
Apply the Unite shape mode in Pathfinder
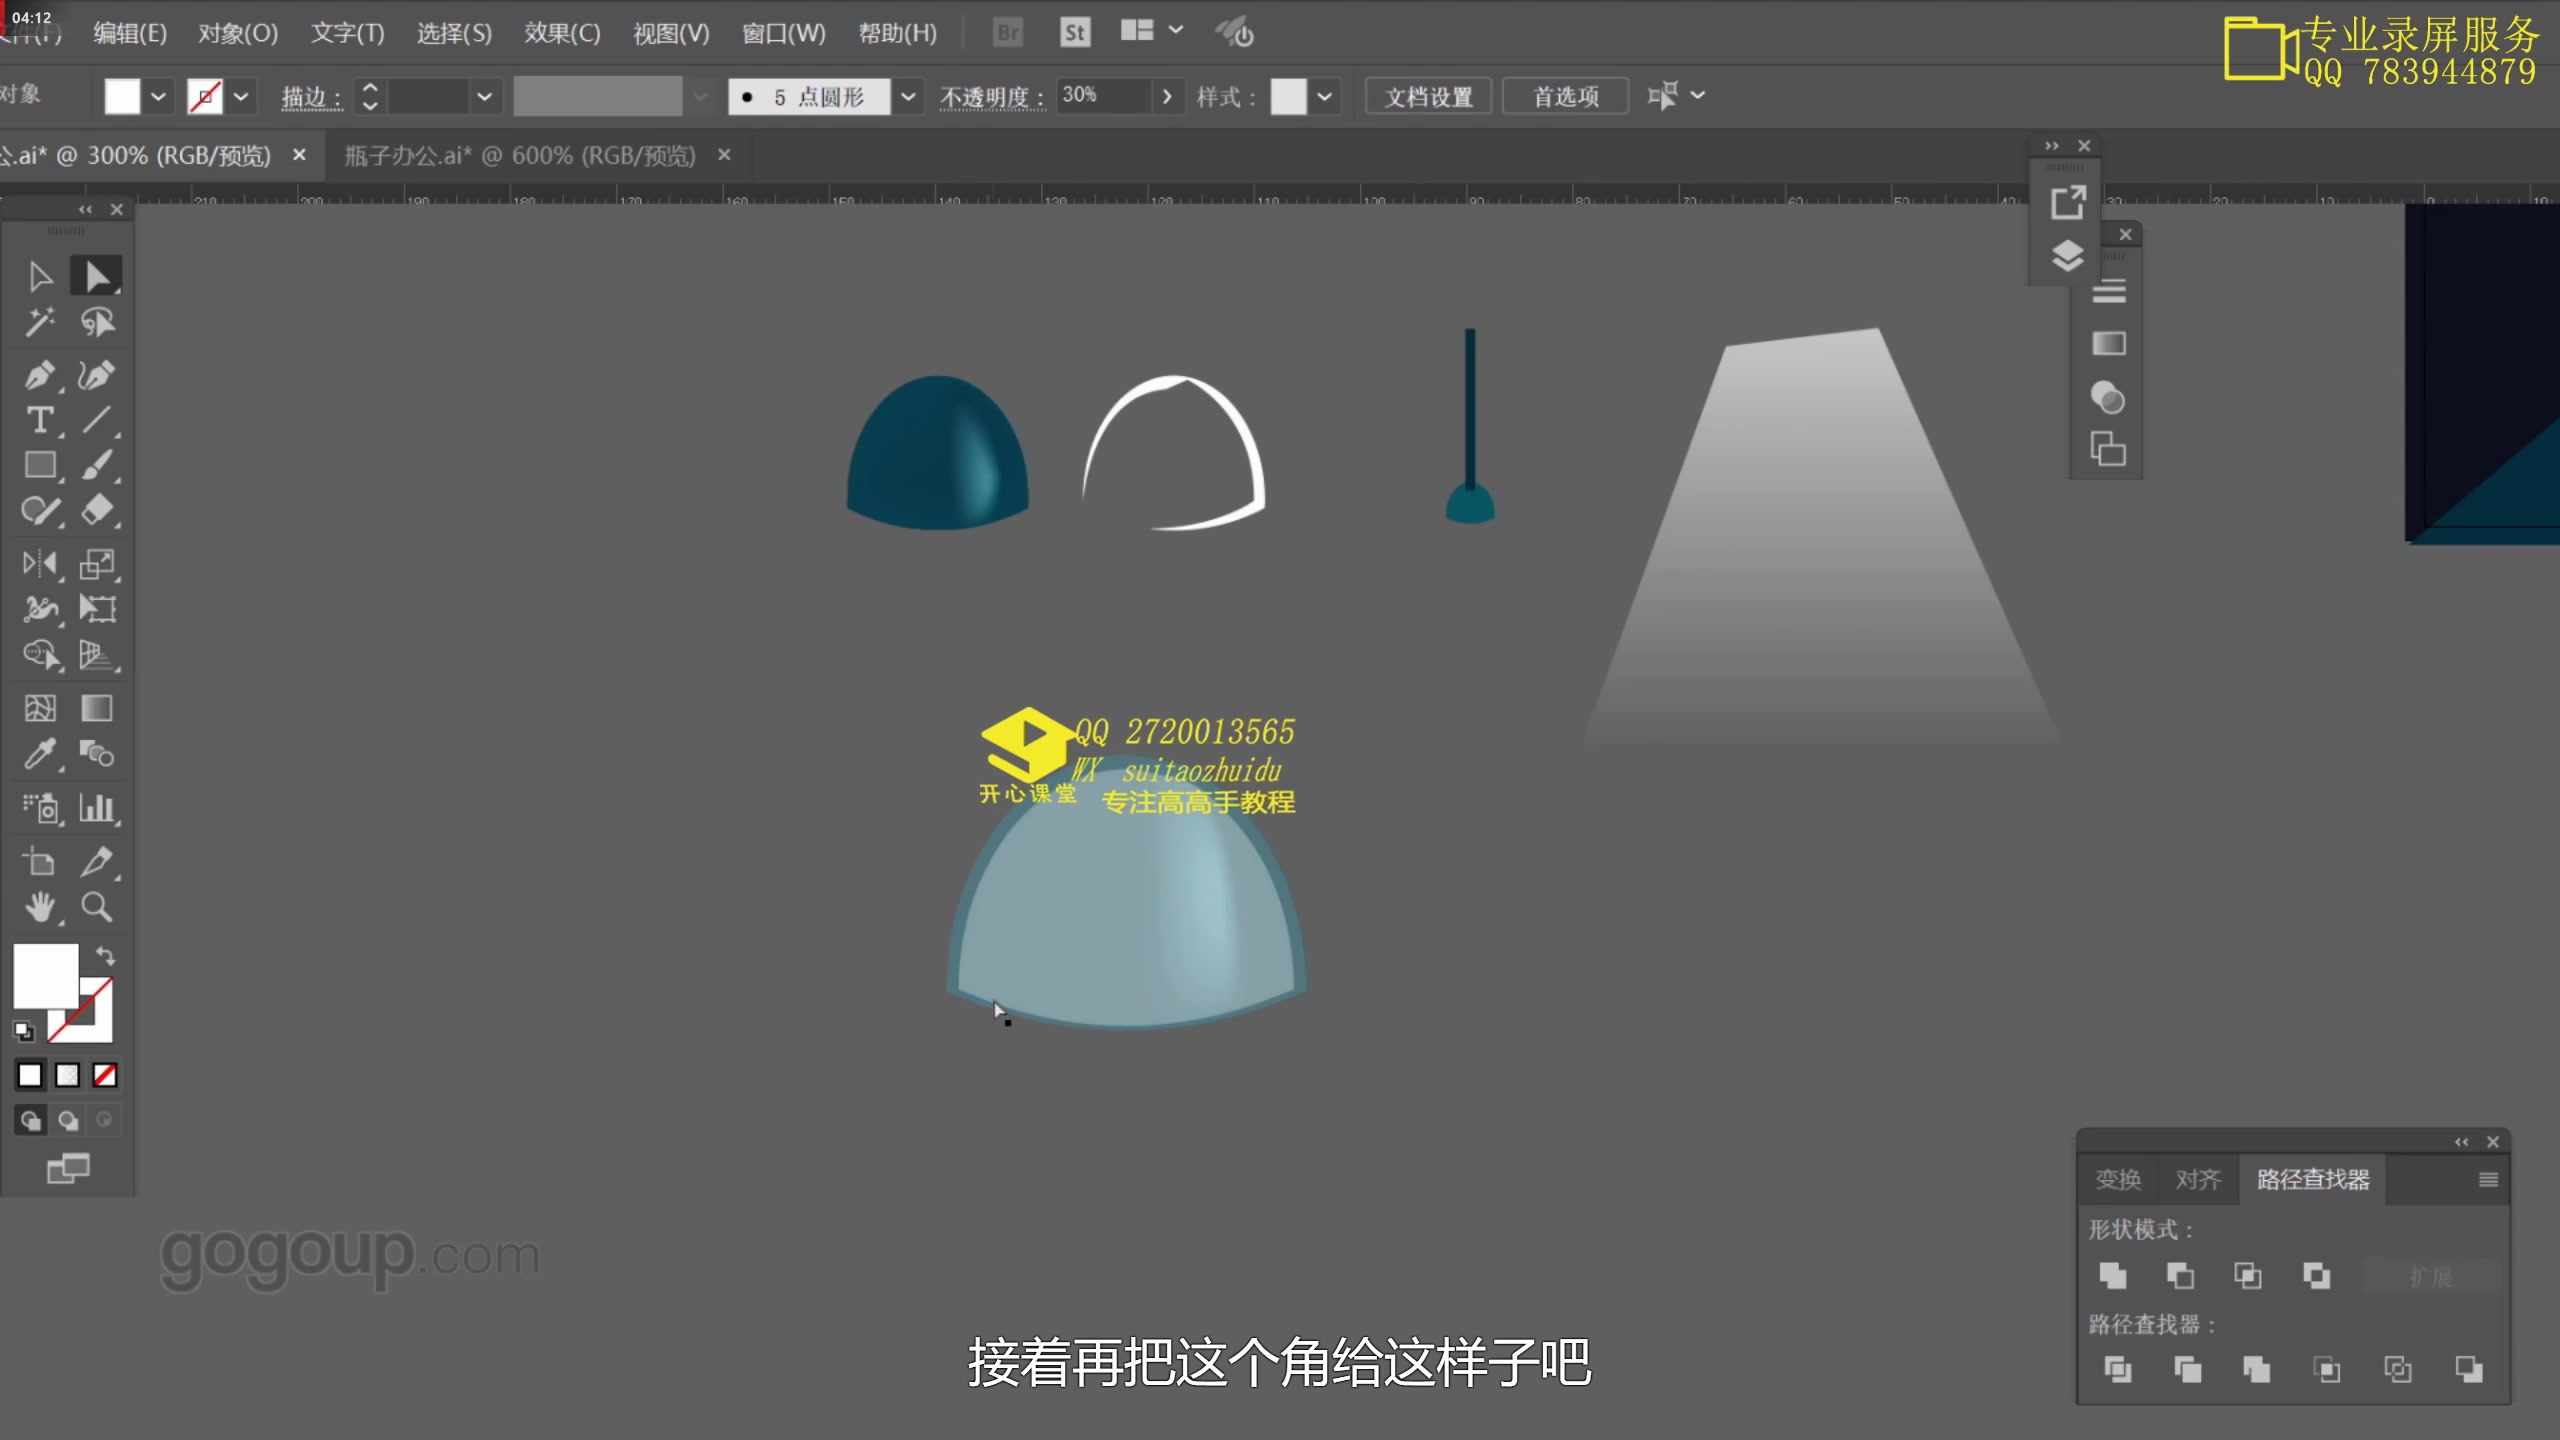click(2113, 1276)
